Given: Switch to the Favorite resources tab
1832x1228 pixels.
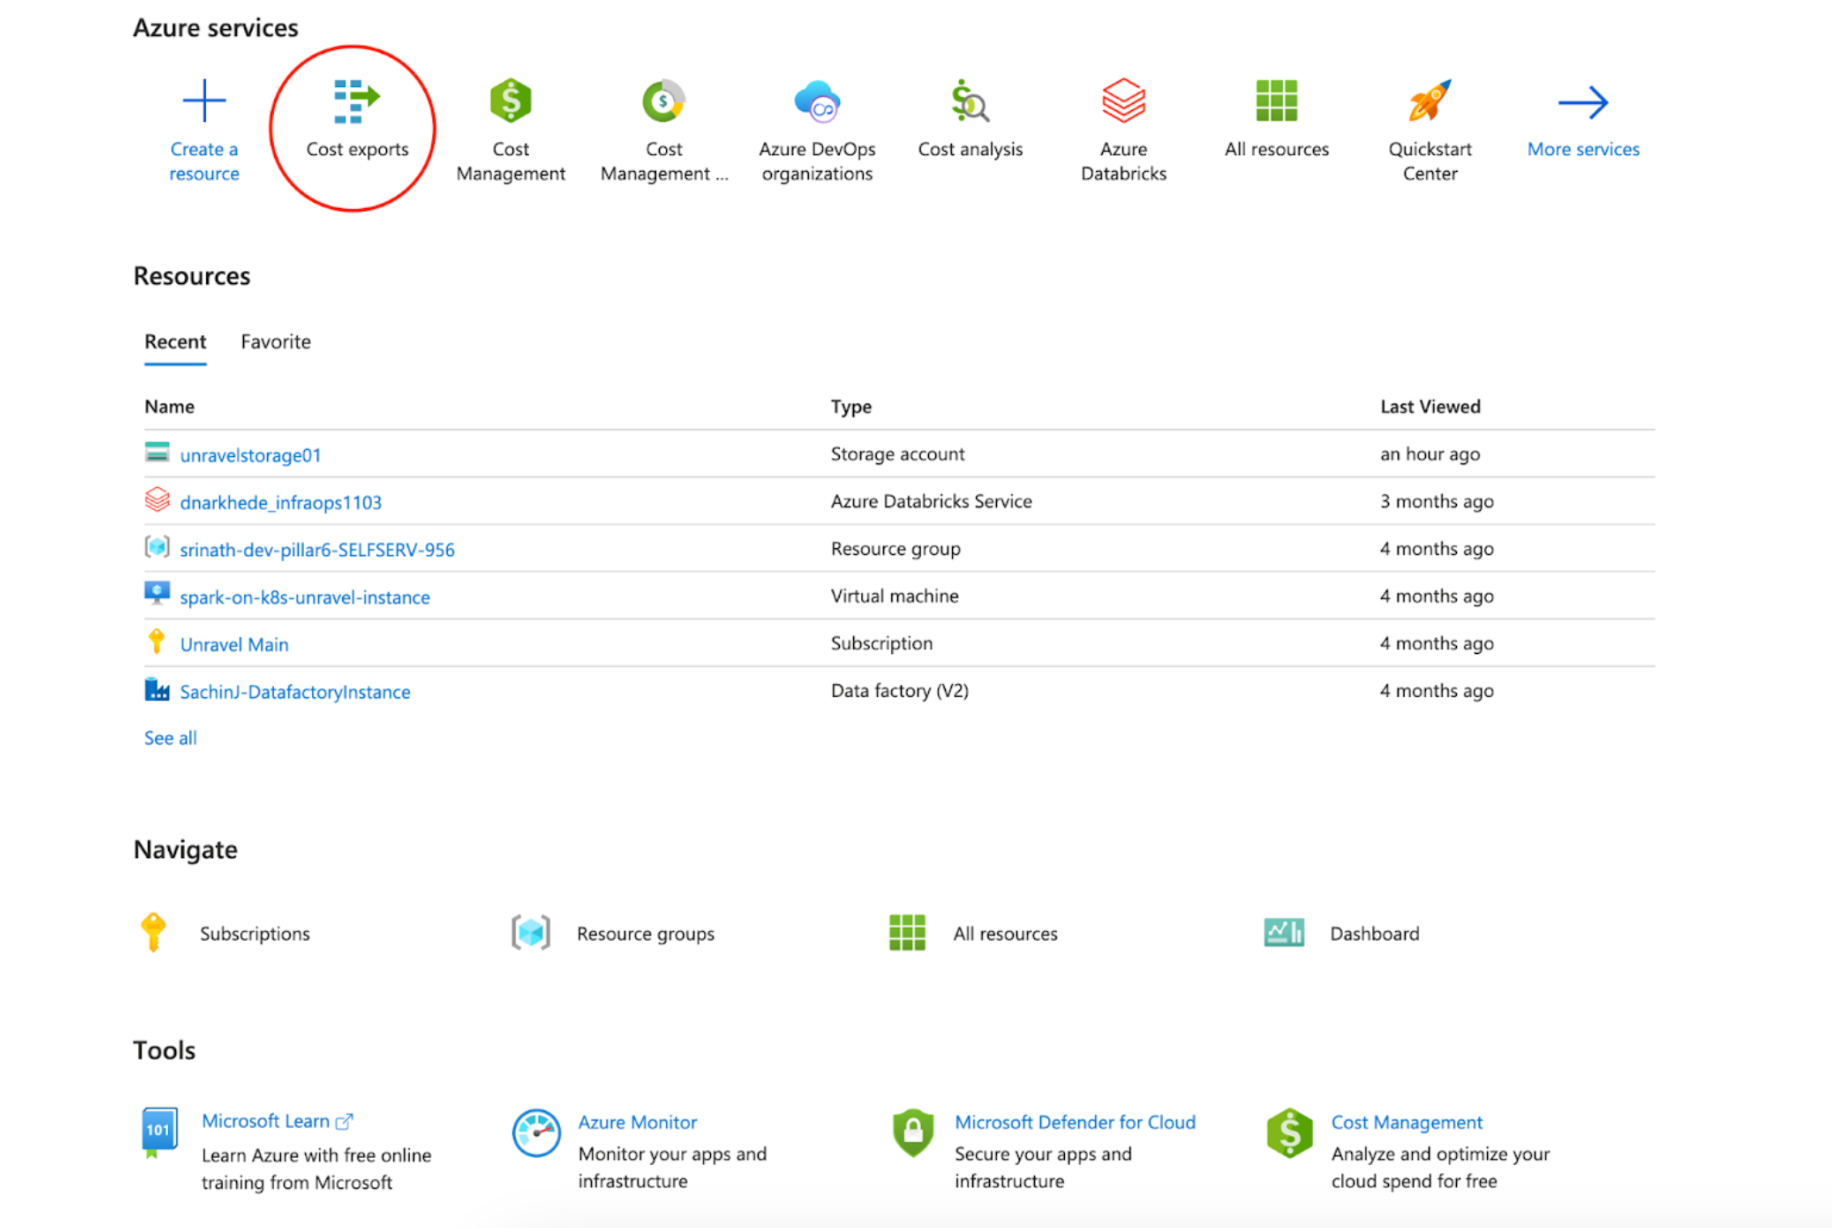Looking at the screenshot, I should (x=275, y=342).
